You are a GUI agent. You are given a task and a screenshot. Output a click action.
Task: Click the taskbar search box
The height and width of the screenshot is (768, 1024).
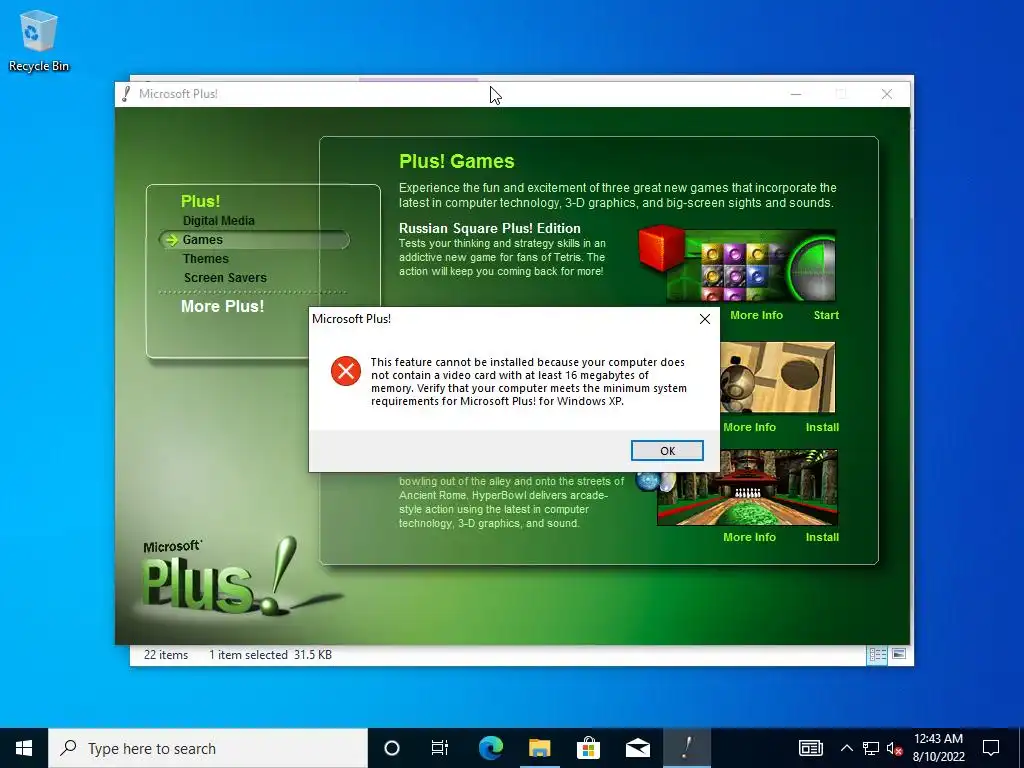coord(208,748)
